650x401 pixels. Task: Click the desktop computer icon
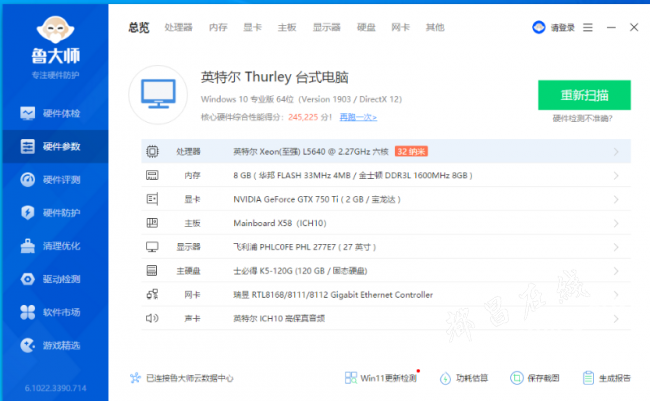coord(158,94)
